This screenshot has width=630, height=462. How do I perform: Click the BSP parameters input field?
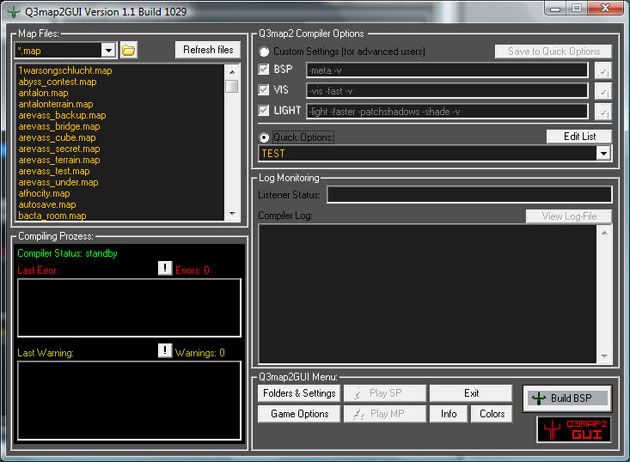coord(447,70)
